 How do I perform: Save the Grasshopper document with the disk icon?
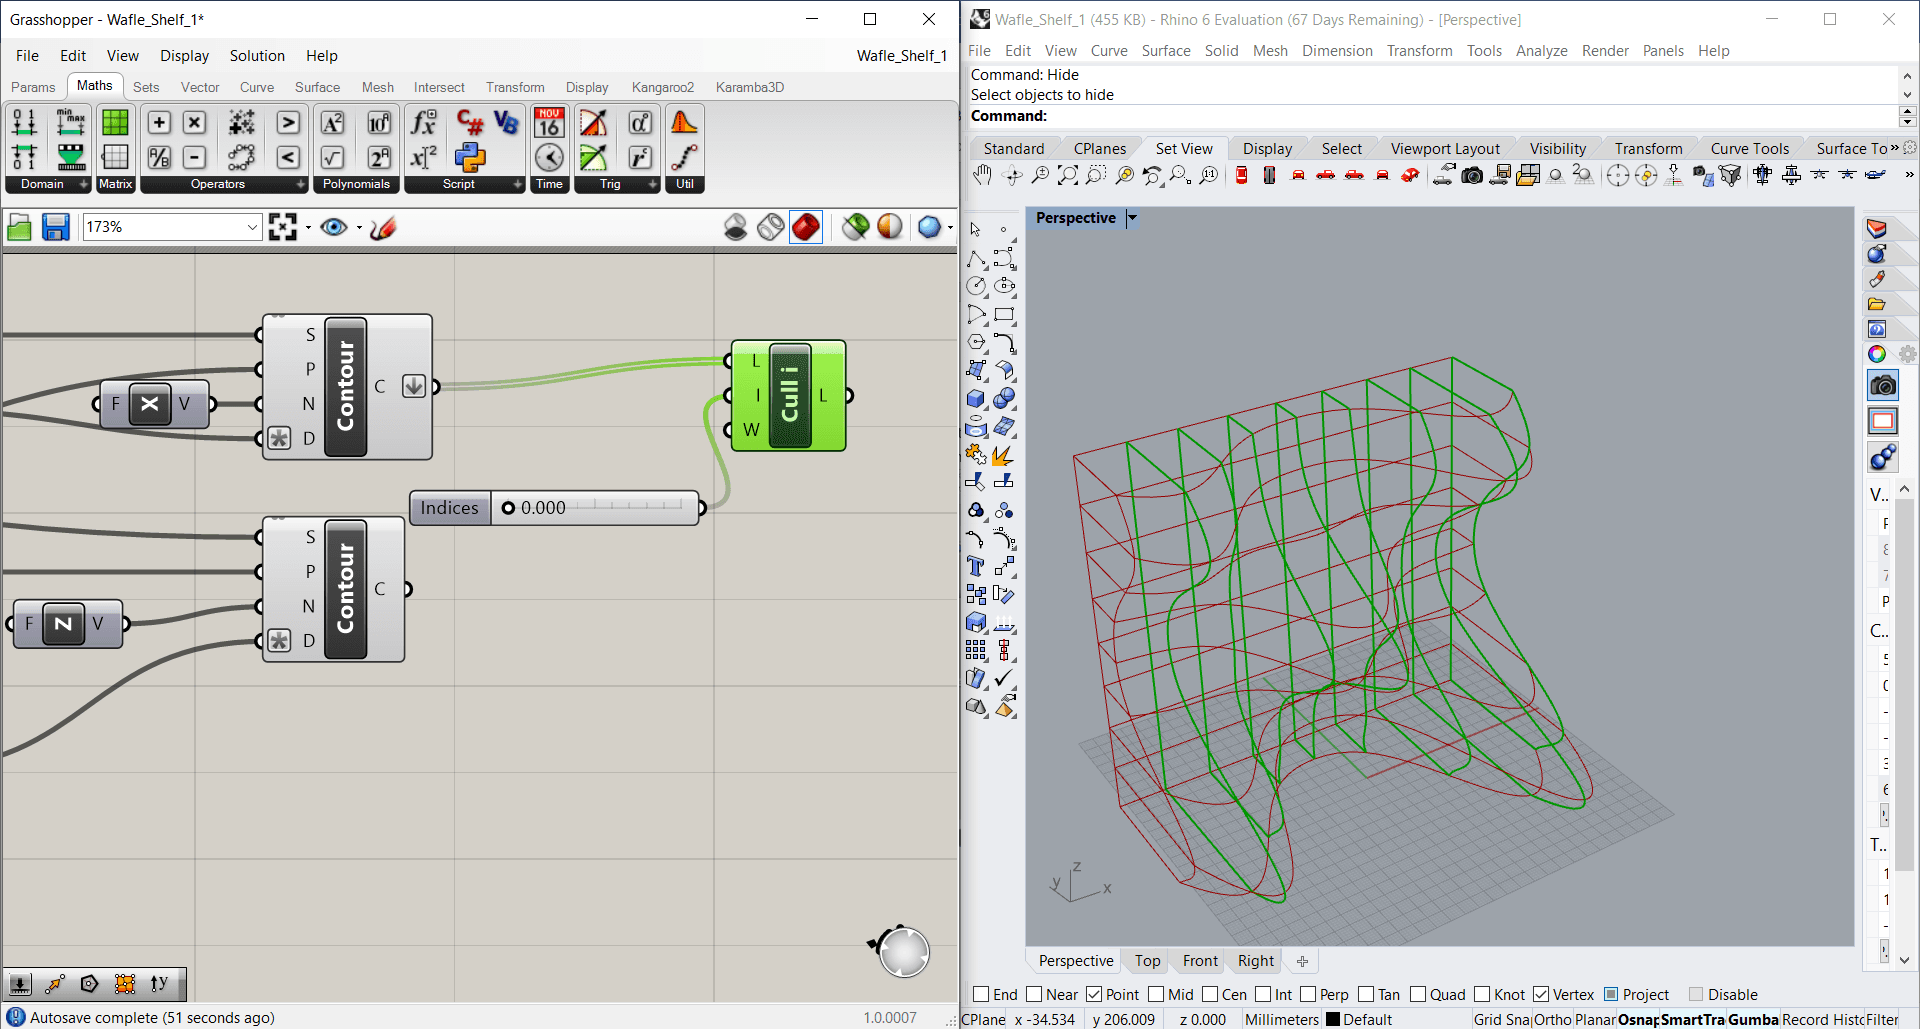(x=55, y=228)
